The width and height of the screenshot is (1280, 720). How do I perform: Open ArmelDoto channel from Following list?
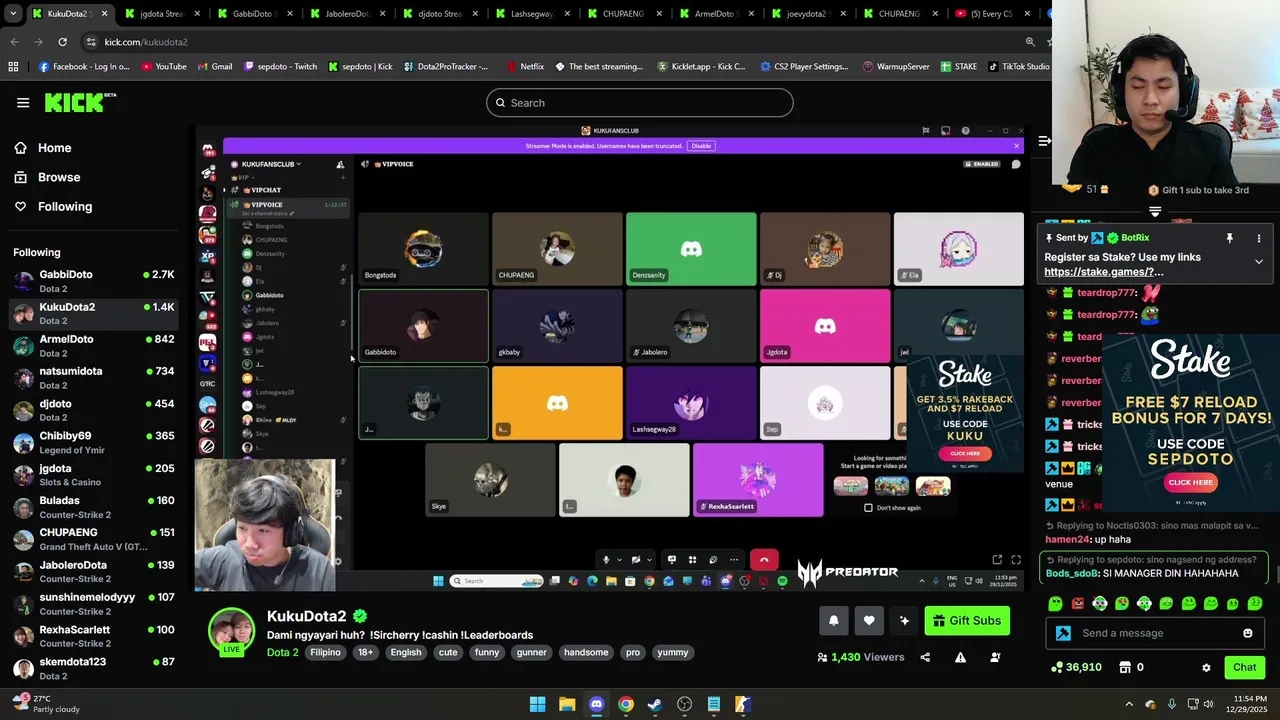(x=93, y=346)
